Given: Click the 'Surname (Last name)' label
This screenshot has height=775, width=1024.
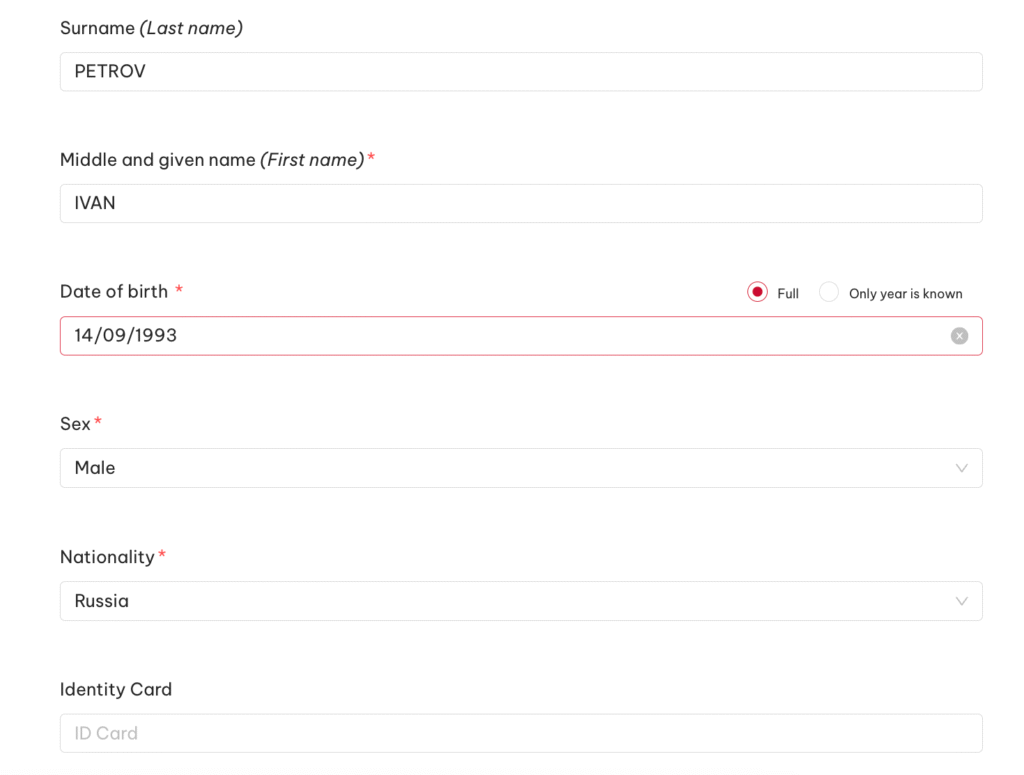Looking at the screenshot, I should (x=151, y=28).
